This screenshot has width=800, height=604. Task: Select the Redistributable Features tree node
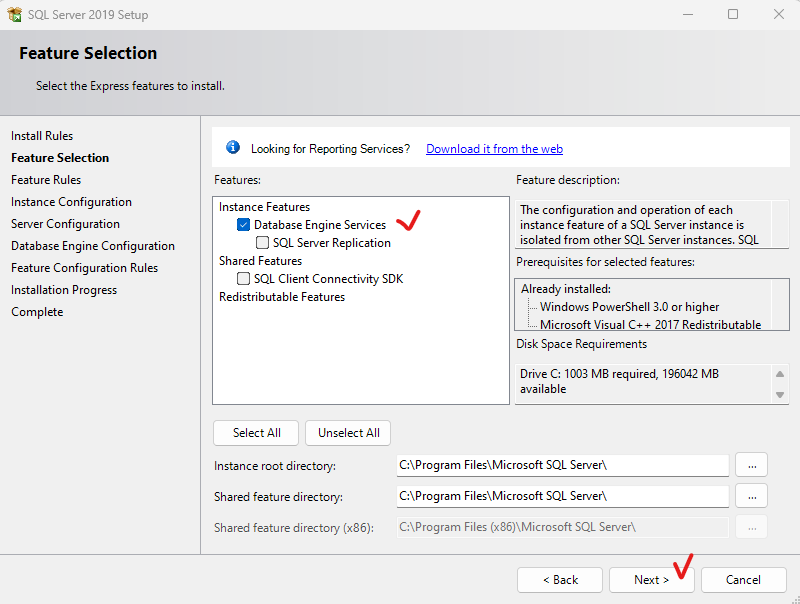coord(282,297)
